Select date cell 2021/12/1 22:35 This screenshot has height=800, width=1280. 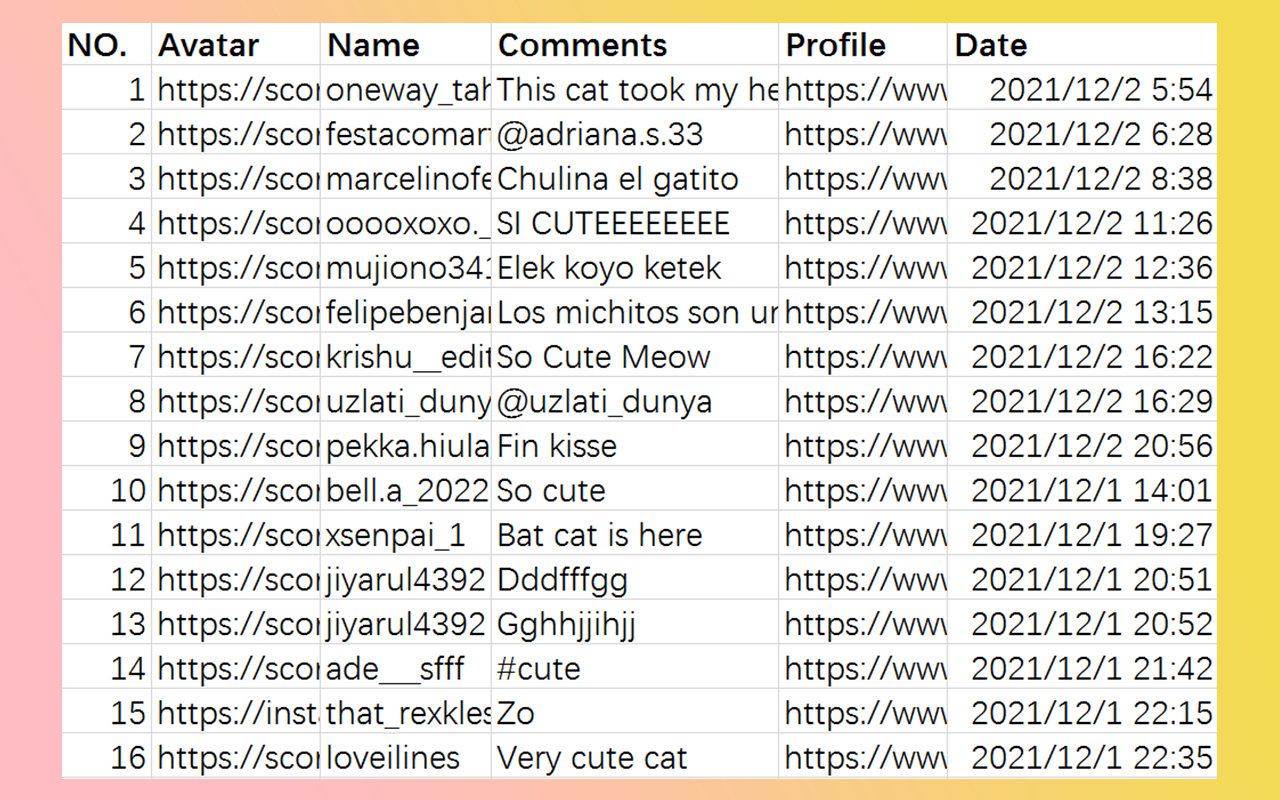coord(1082,757)
